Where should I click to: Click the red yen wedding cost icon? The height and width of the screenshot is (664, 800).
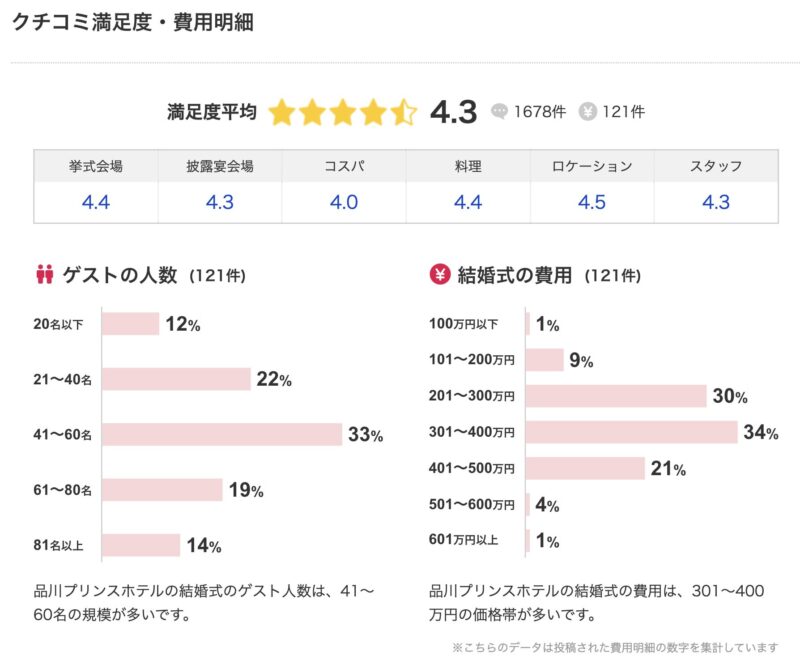tap(438, 274)
